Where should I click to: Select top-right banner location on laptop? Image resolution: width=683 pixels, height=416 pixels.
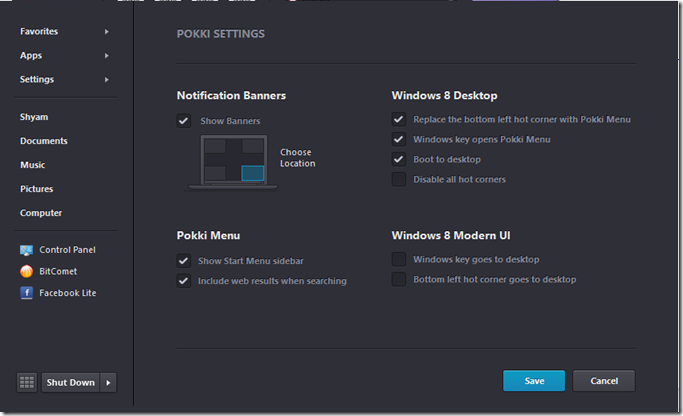pos(253,146)
